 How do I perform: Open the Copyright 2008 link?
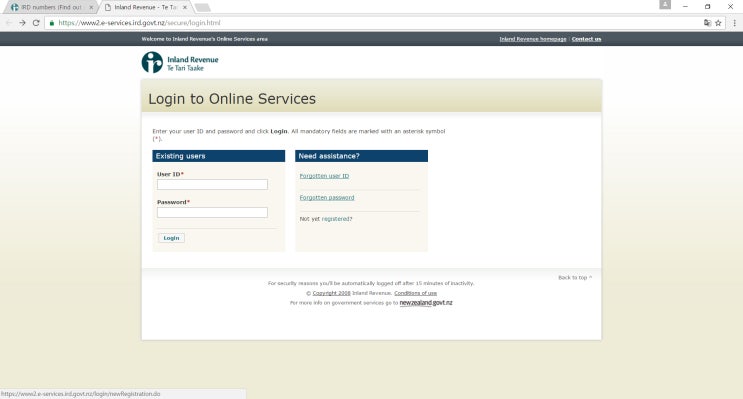tap(331, 293)
